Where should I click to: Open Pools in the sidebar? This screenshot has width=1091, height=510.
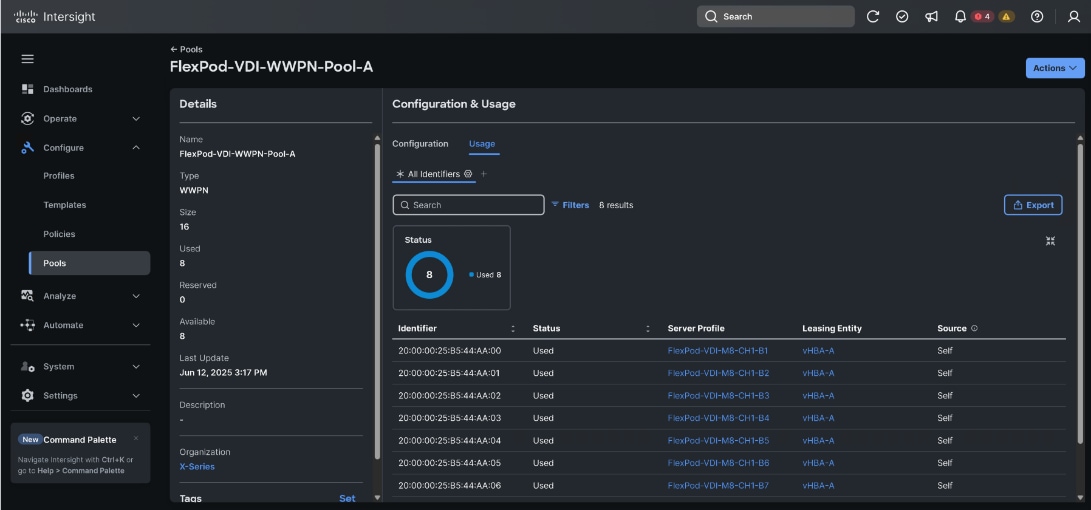tap(89, 263)
